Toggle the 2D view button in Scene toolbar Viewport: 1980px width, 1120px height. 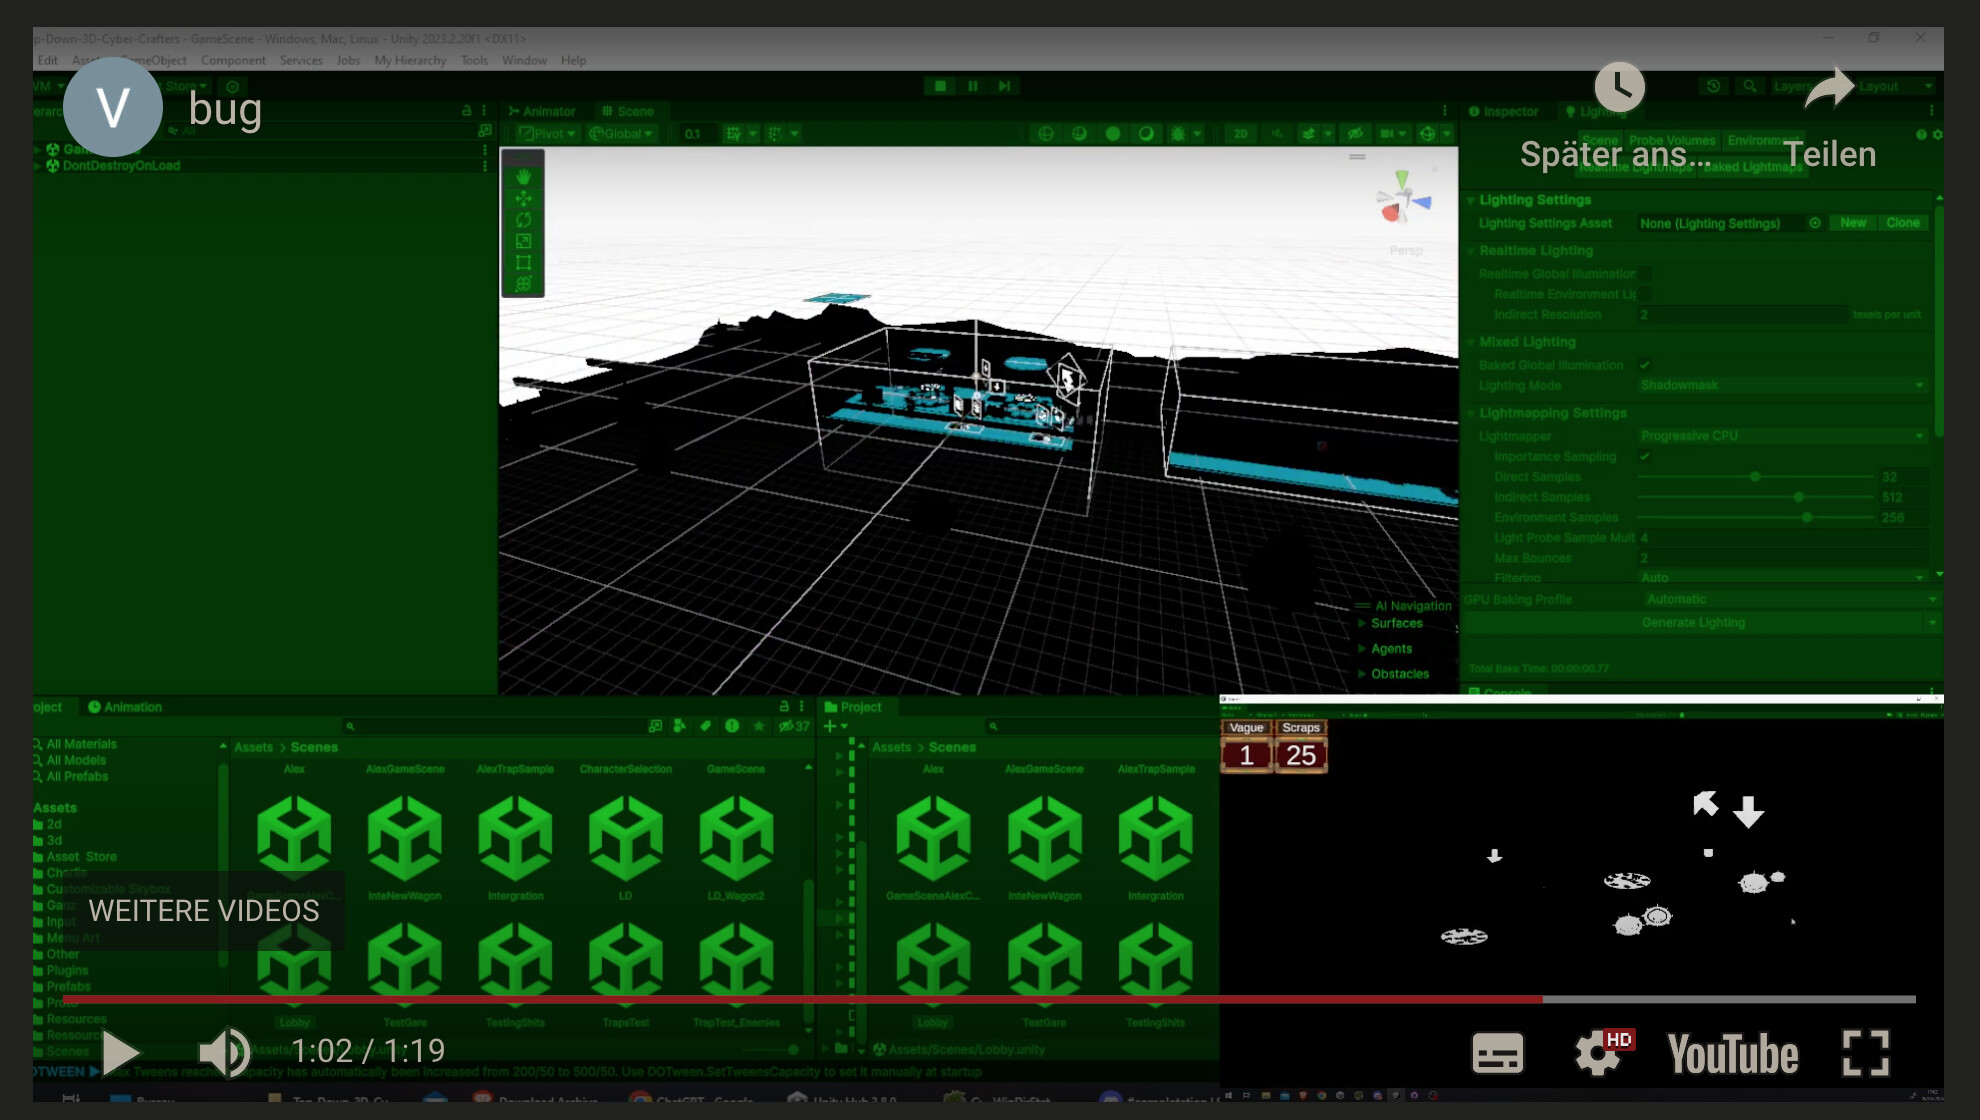pos(1240,133)
